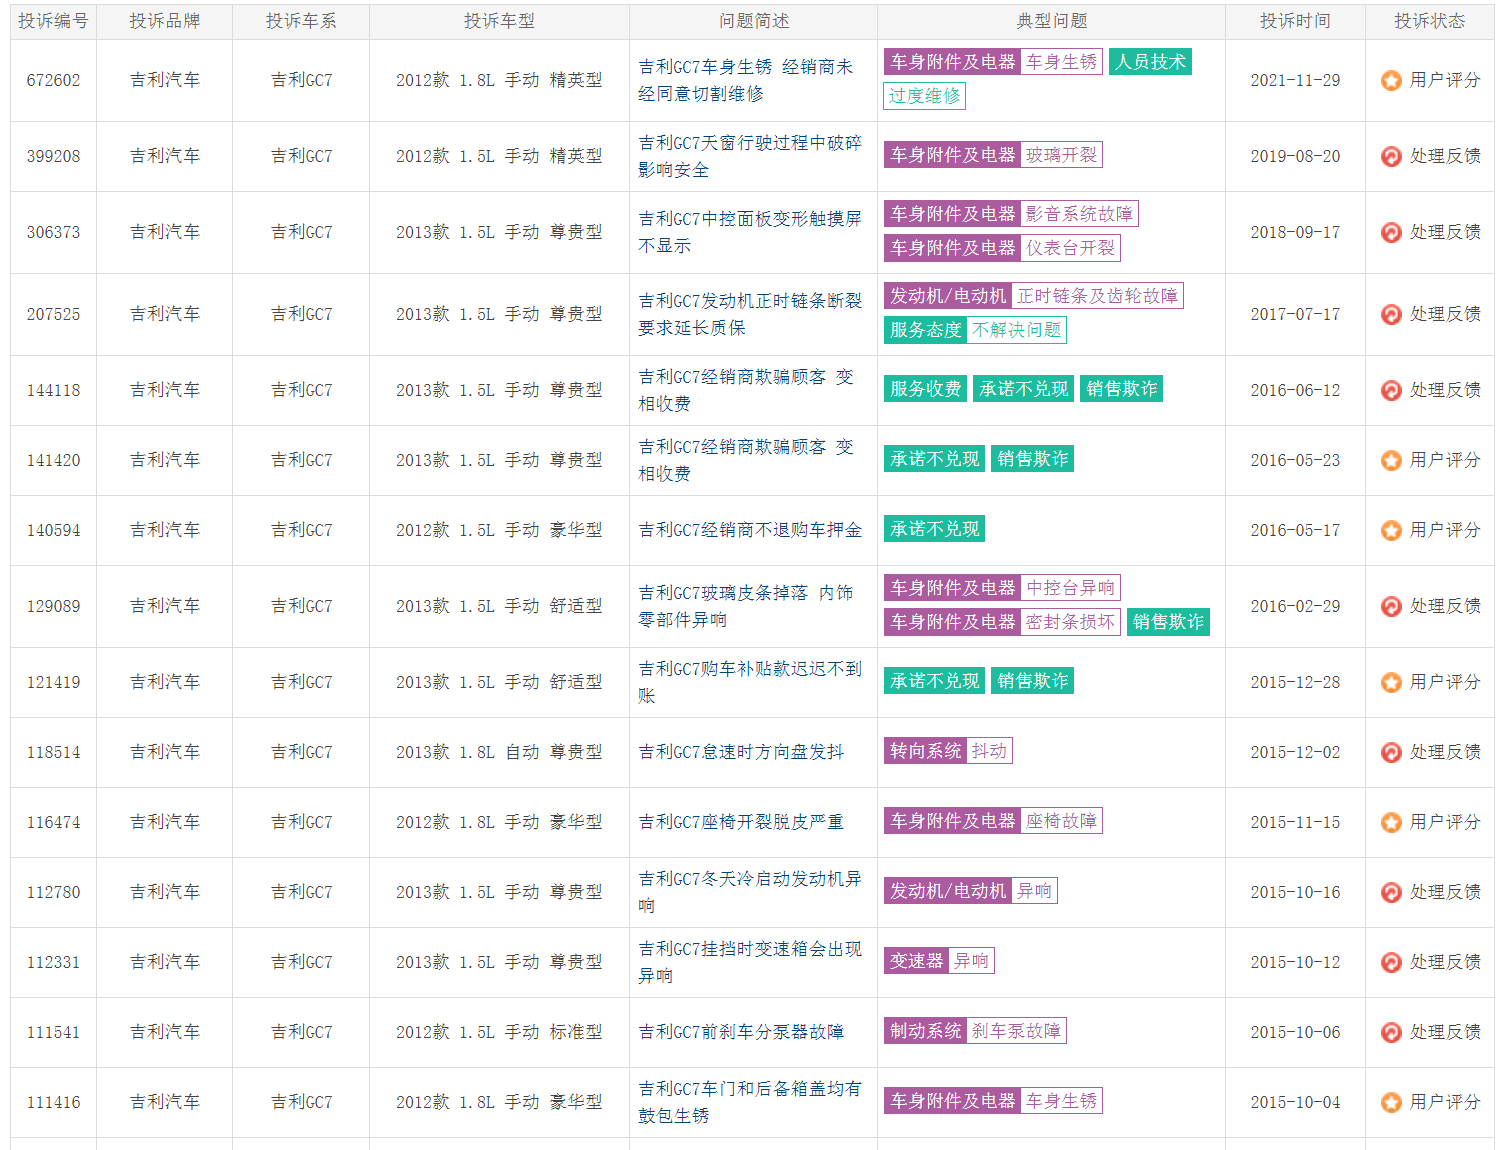Screen dimensions: 1501x1150
Task: Click the date 2017-07-17
Action: [x=1295, y=314]
